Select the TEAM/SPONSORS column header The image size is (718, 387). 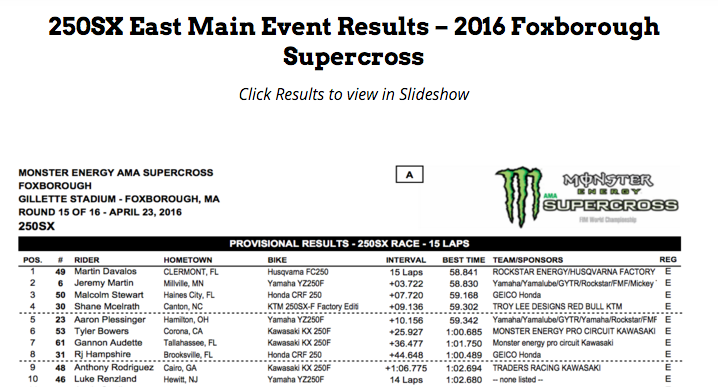[x=528, y=260]
